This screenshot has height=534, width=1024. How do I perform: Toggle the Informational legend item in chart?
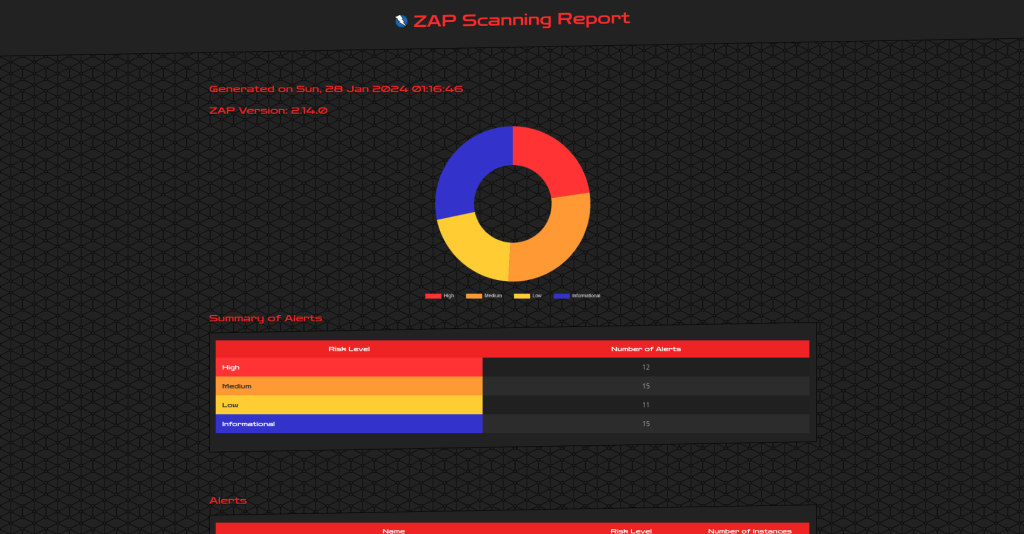point(577,296)
